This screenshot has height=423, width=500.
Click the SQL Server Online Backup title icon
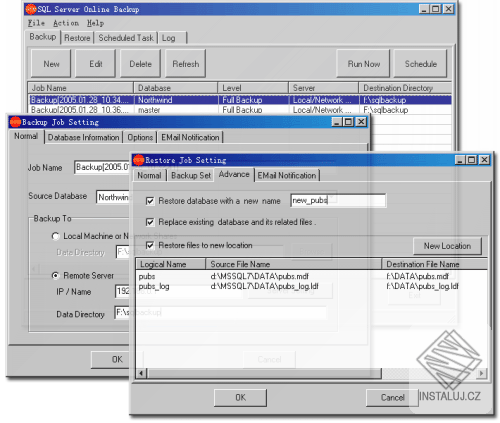coord(31,9)
